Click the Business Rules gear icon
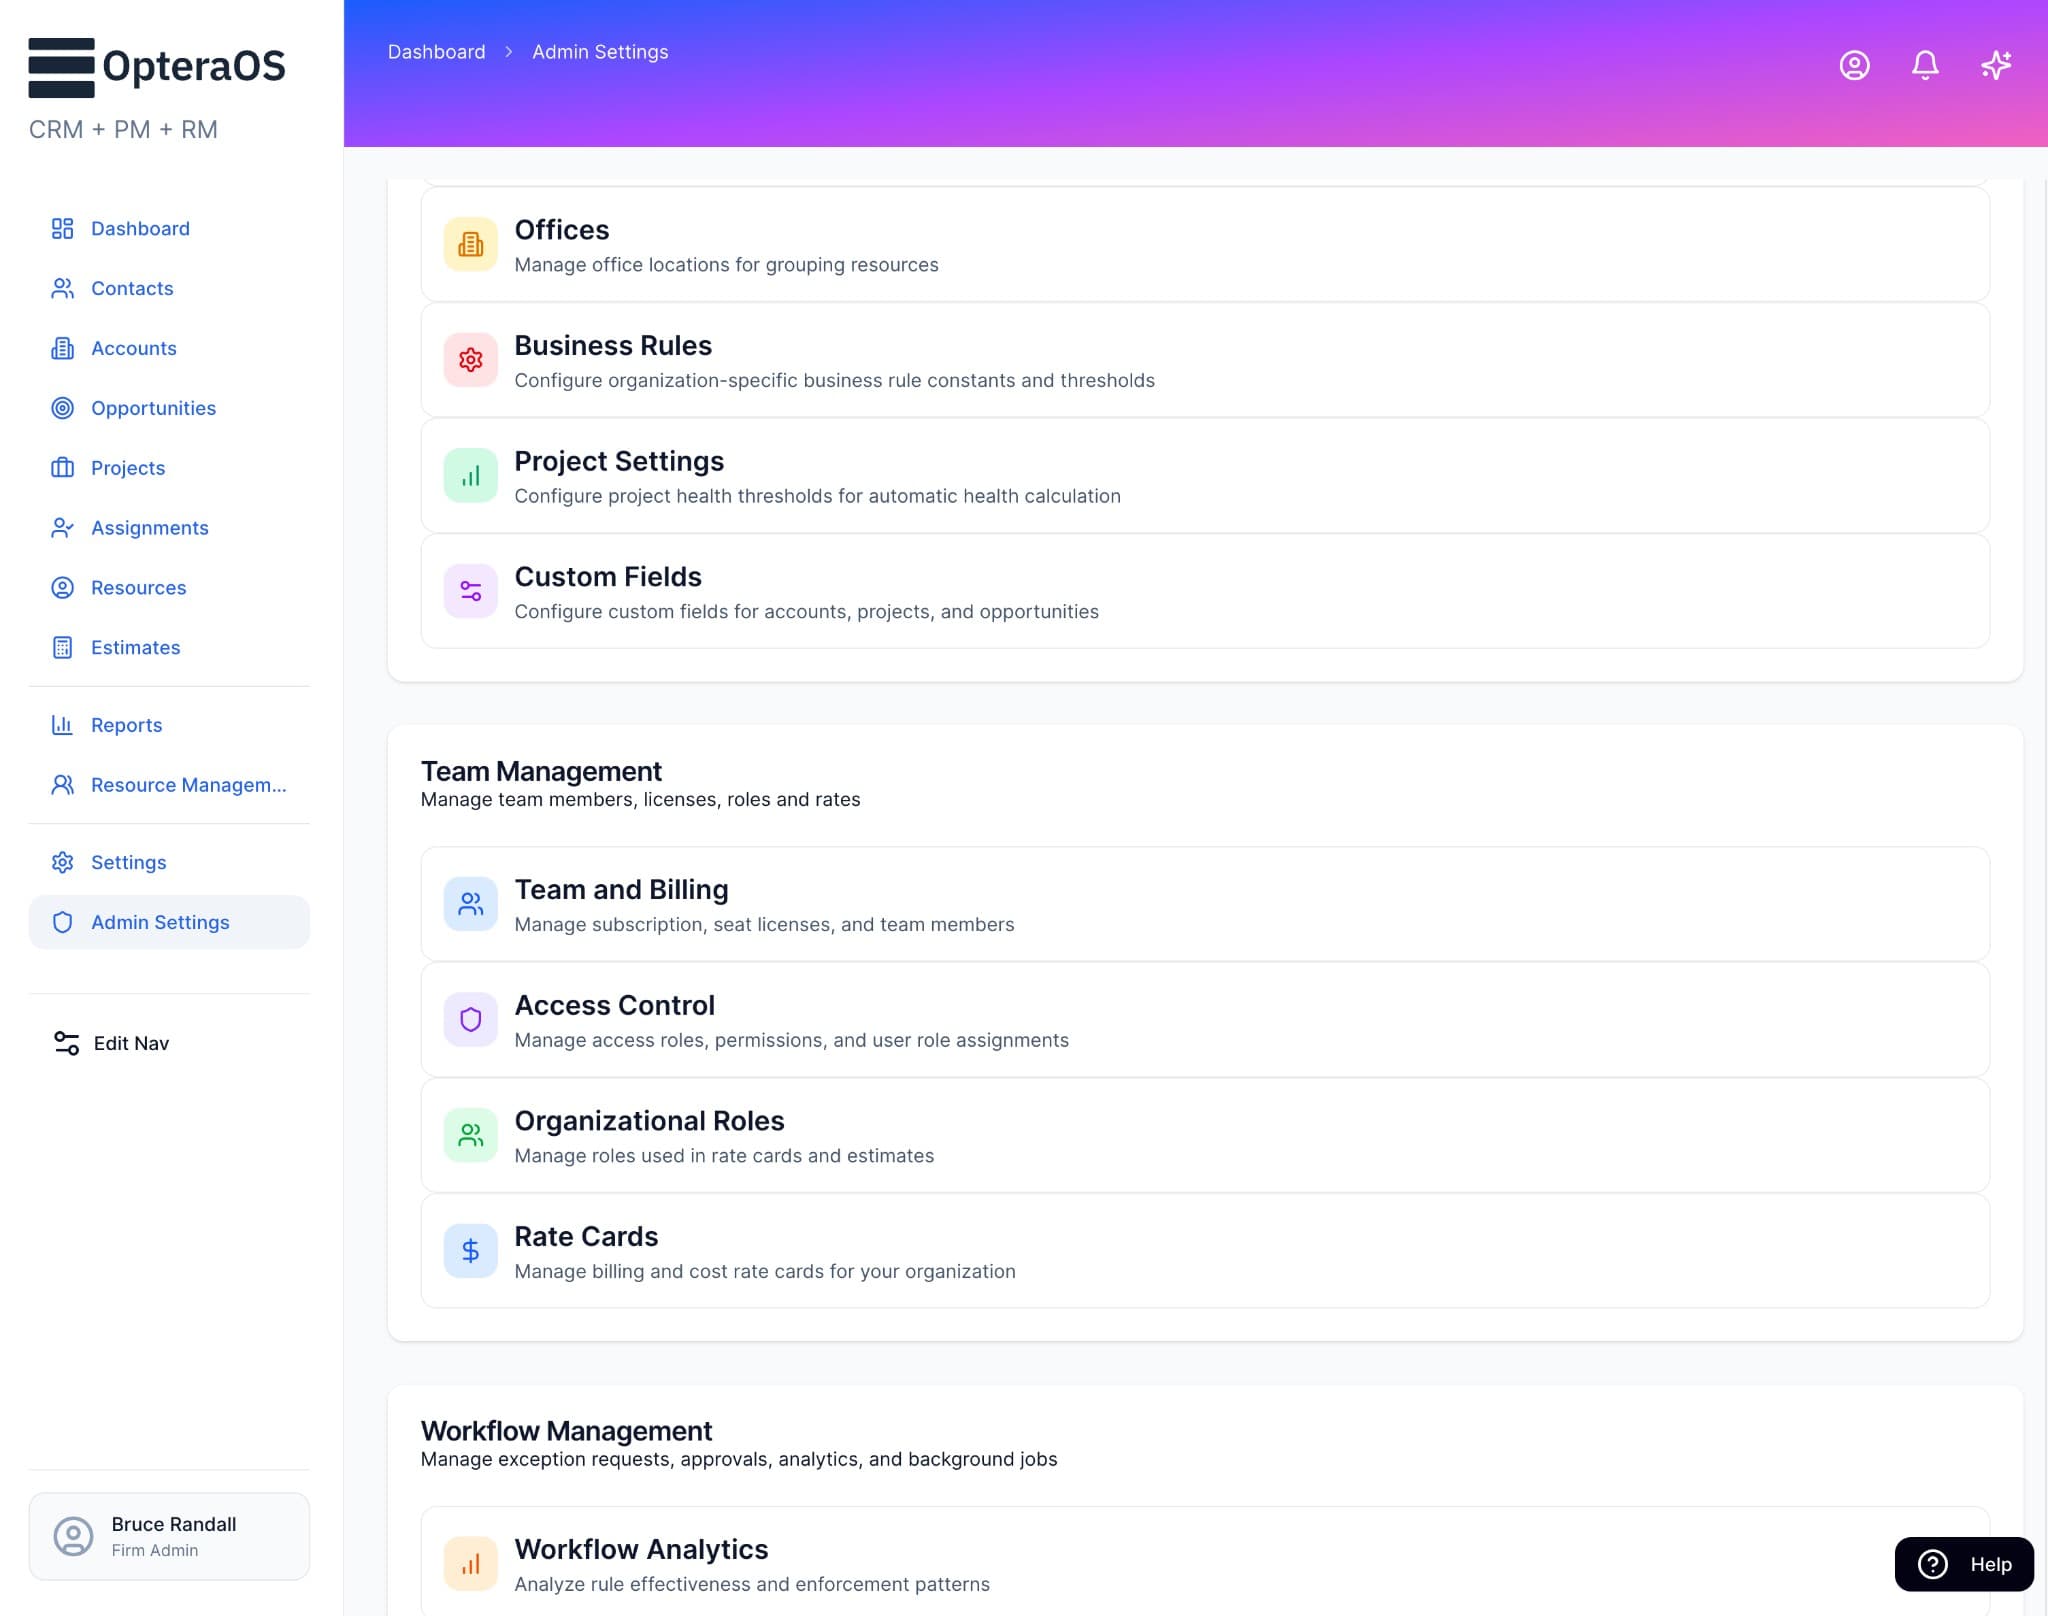Screen dimensions: 2048x1616 pos(470,359)
